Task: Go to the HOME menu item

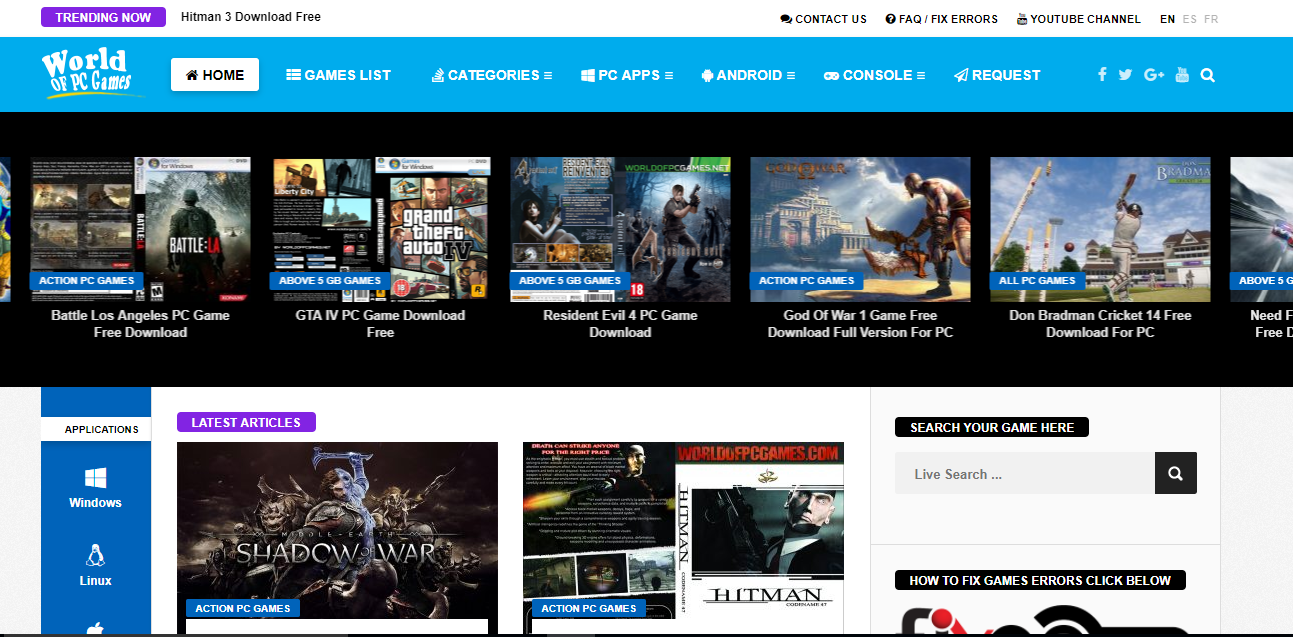Action: (x=215, y=75)
